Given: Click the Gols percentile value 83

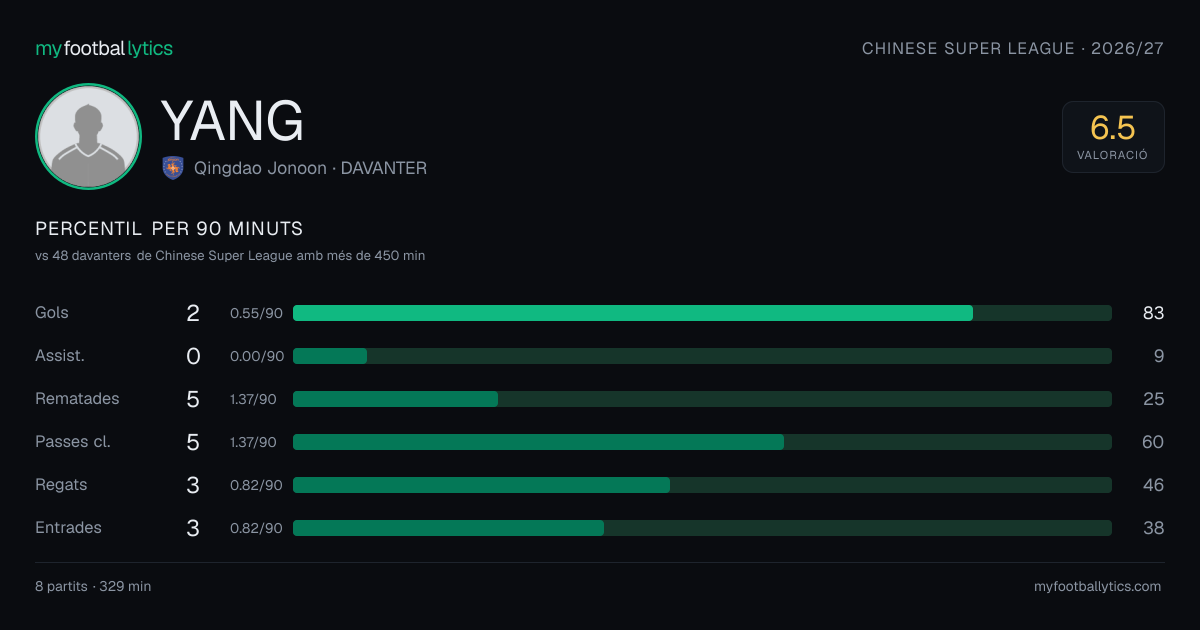Looking at the screenshot, I should tap(1153, 313).
